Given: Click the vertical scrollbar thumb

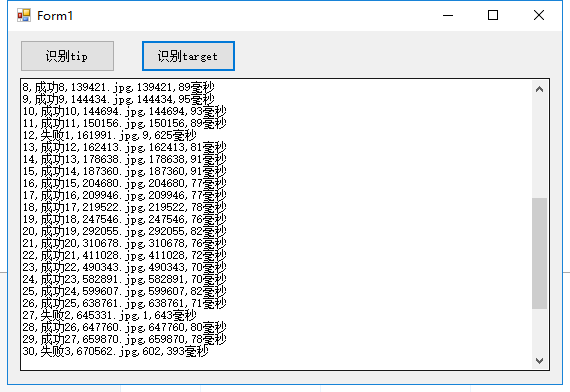Looking at the screenshot, I should [x=539, y=253].
